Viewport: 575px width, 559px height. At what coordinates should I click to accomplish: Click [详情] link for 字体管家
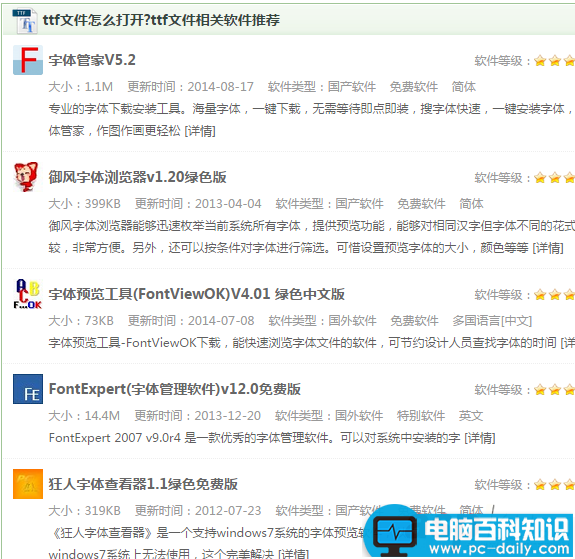pyautogui.click(x=200, y=131)
